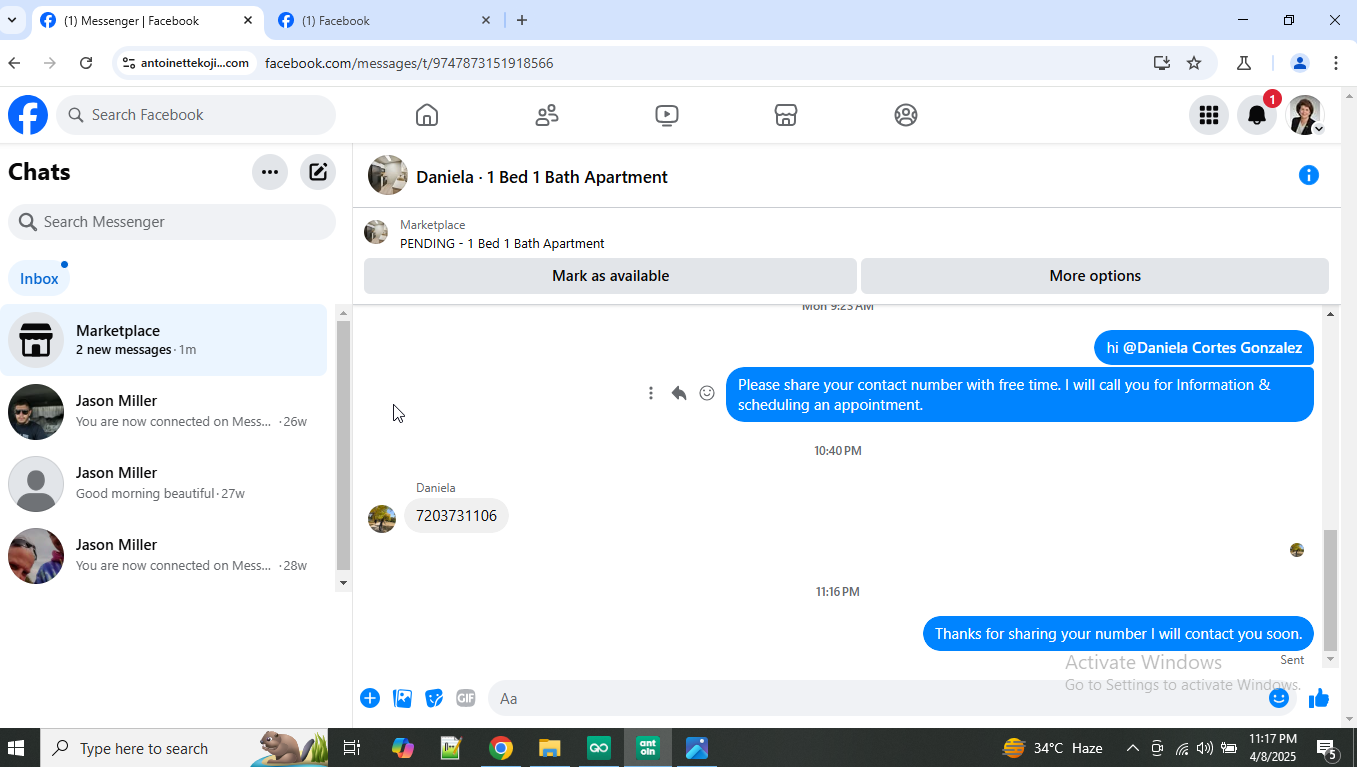Click the Mark as available button

610,276
